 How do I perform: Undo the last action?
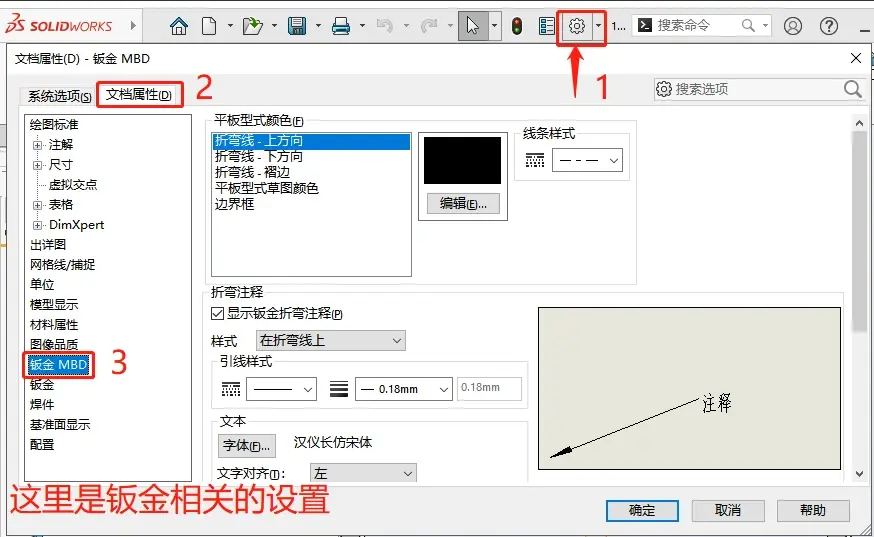[385, 26]
